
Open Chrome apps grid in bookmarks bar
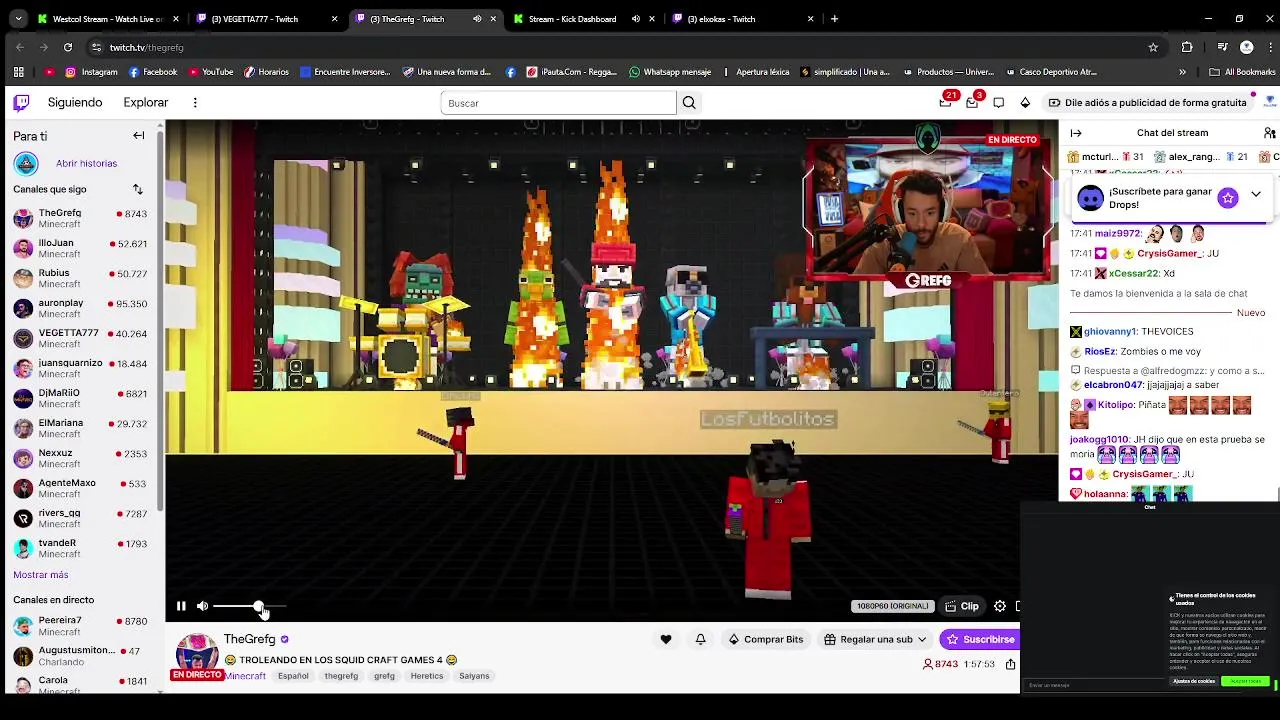[18, 72]
